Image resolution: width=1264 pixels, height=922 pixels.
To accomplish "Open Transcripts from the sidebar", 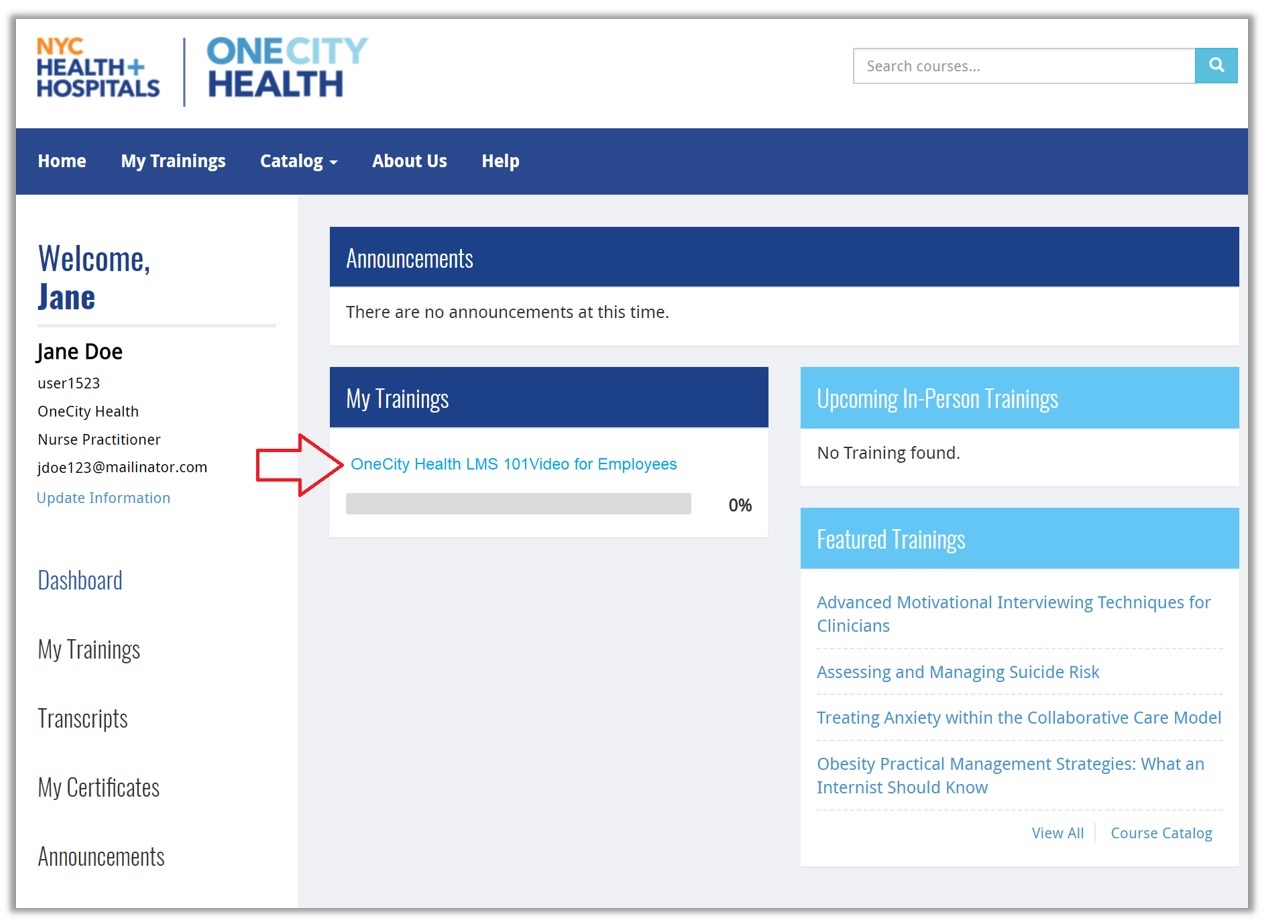I will (83, 719).
